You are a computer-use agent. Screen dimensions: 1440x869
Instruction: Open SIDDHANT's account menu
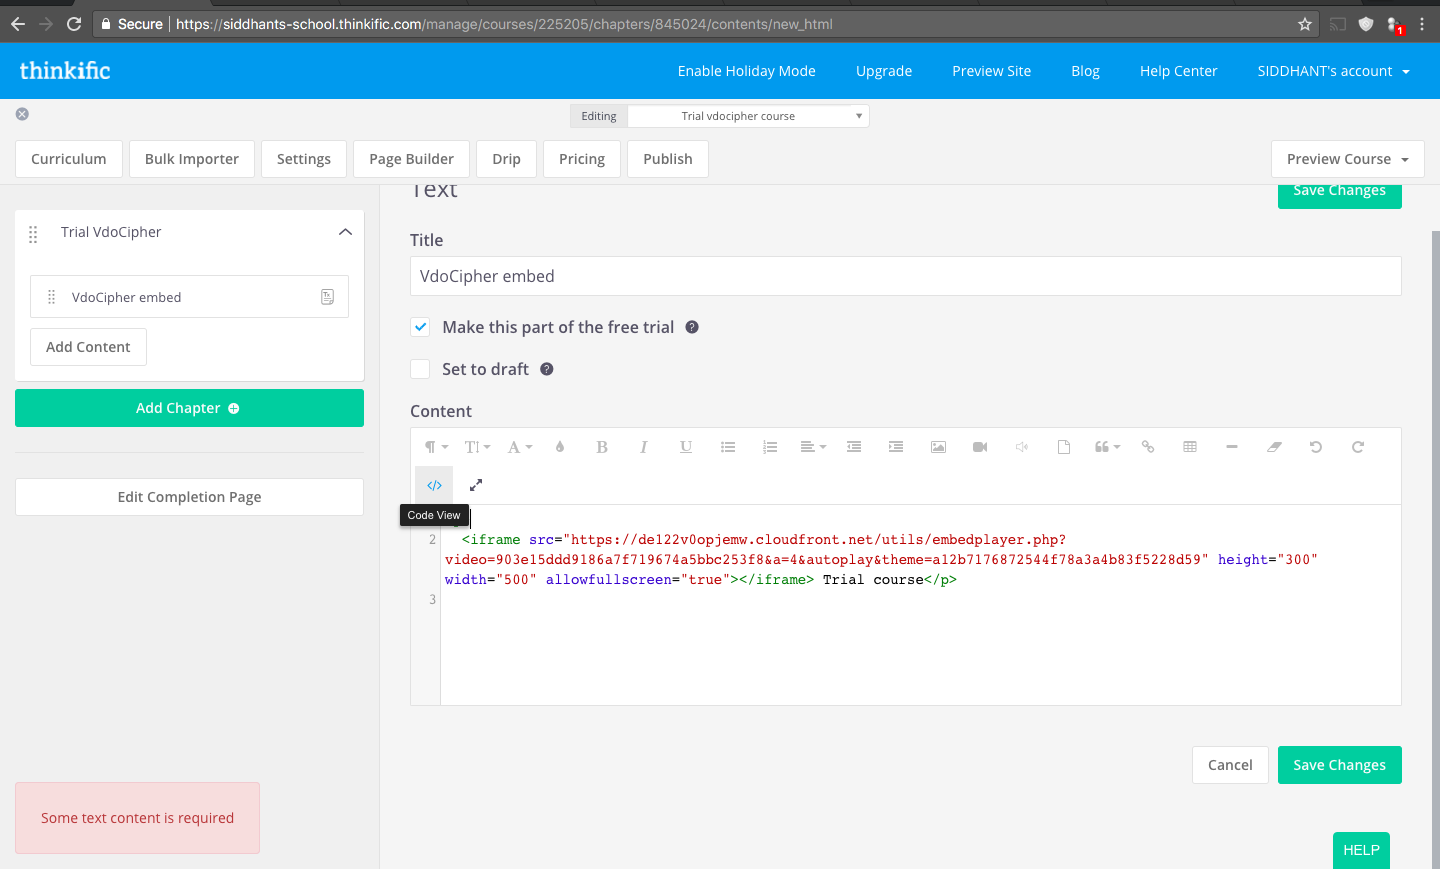click(1333, 71)
